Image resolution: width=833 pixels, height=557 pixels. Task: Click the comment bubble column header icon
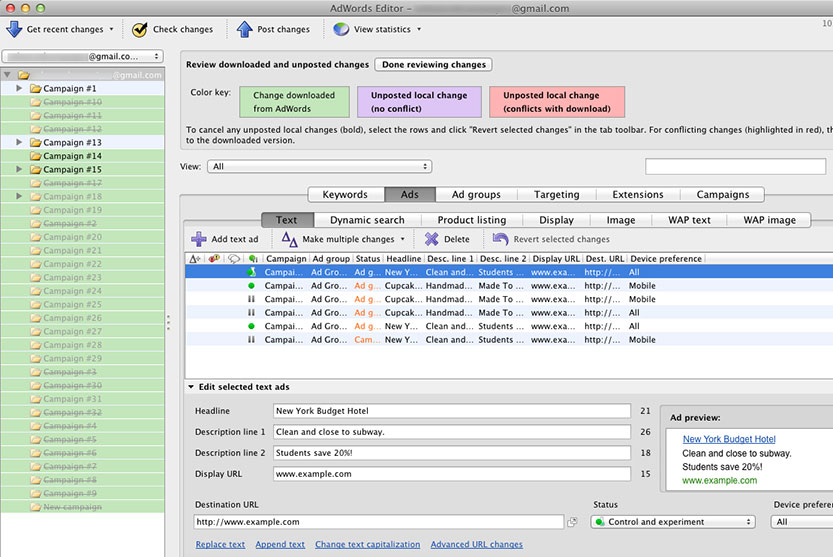coord(234,259)
